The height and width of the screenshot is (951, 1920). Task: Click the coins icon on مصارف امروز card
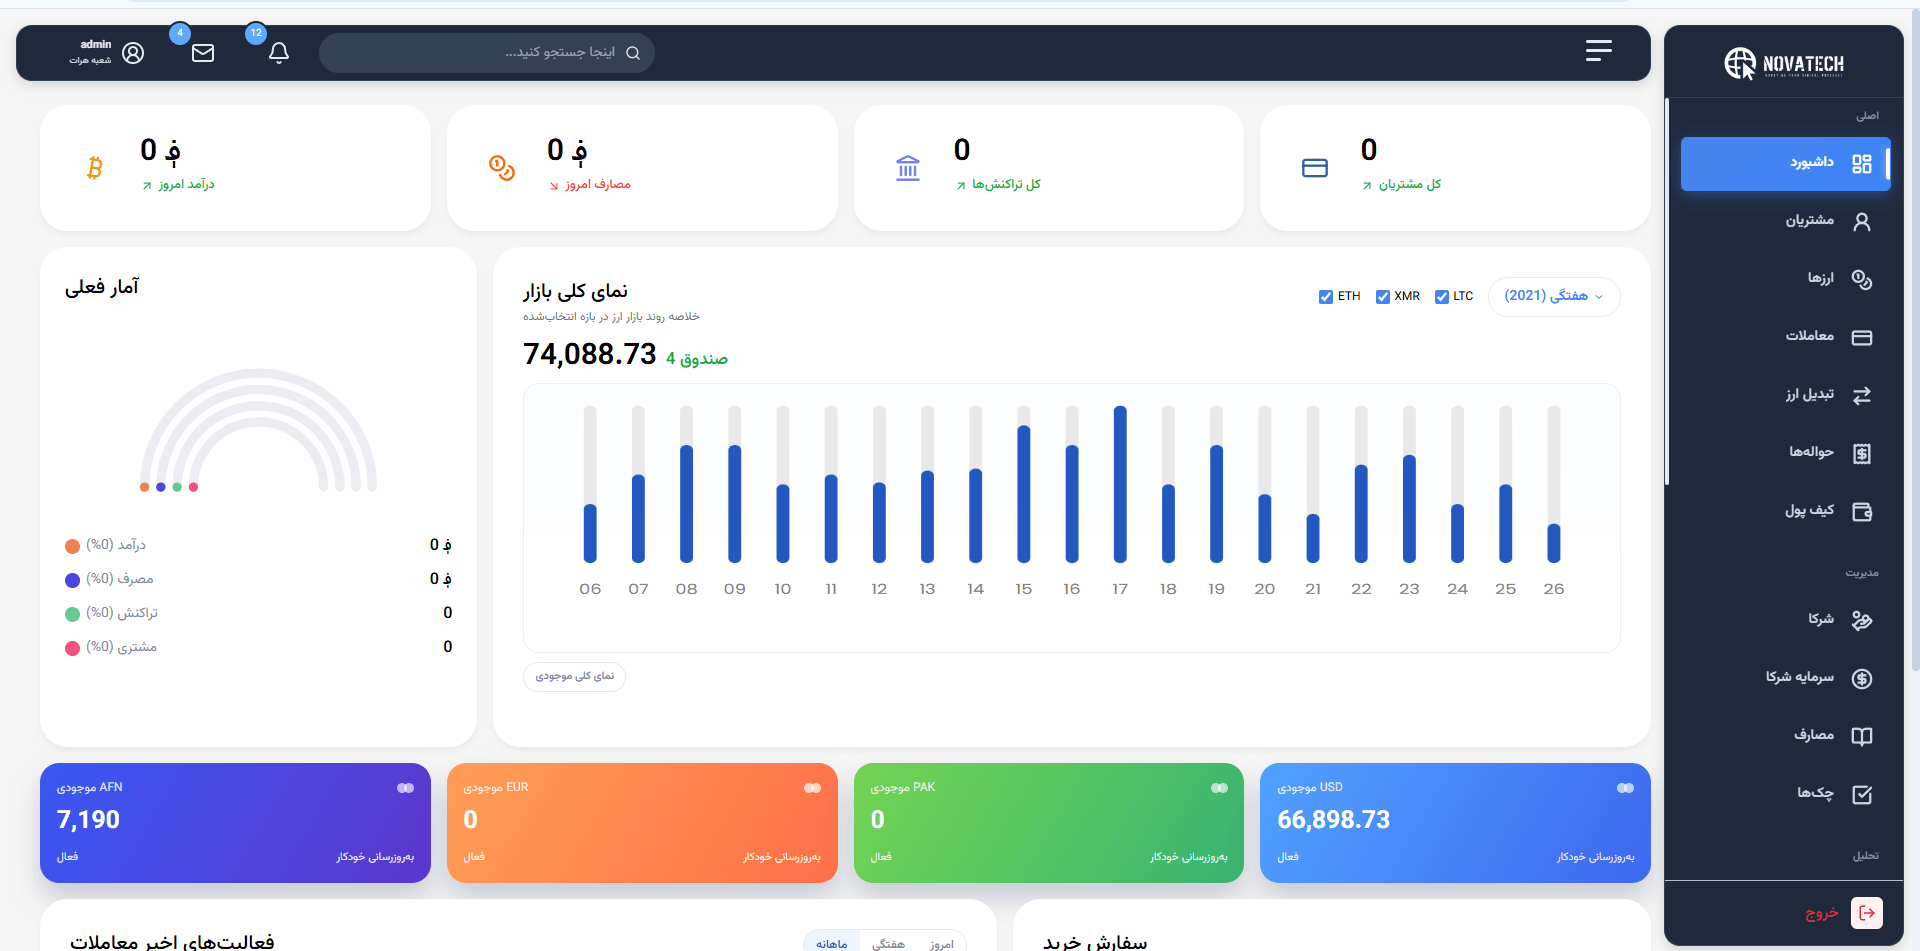(502, 168)
